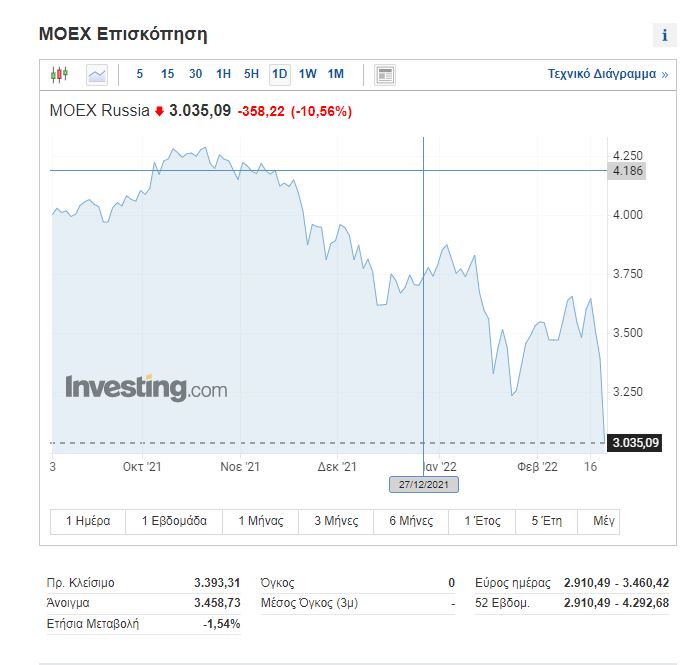Select the 1D interval button
This screenshot has width=697, height=665.
[x=279, y=74]
